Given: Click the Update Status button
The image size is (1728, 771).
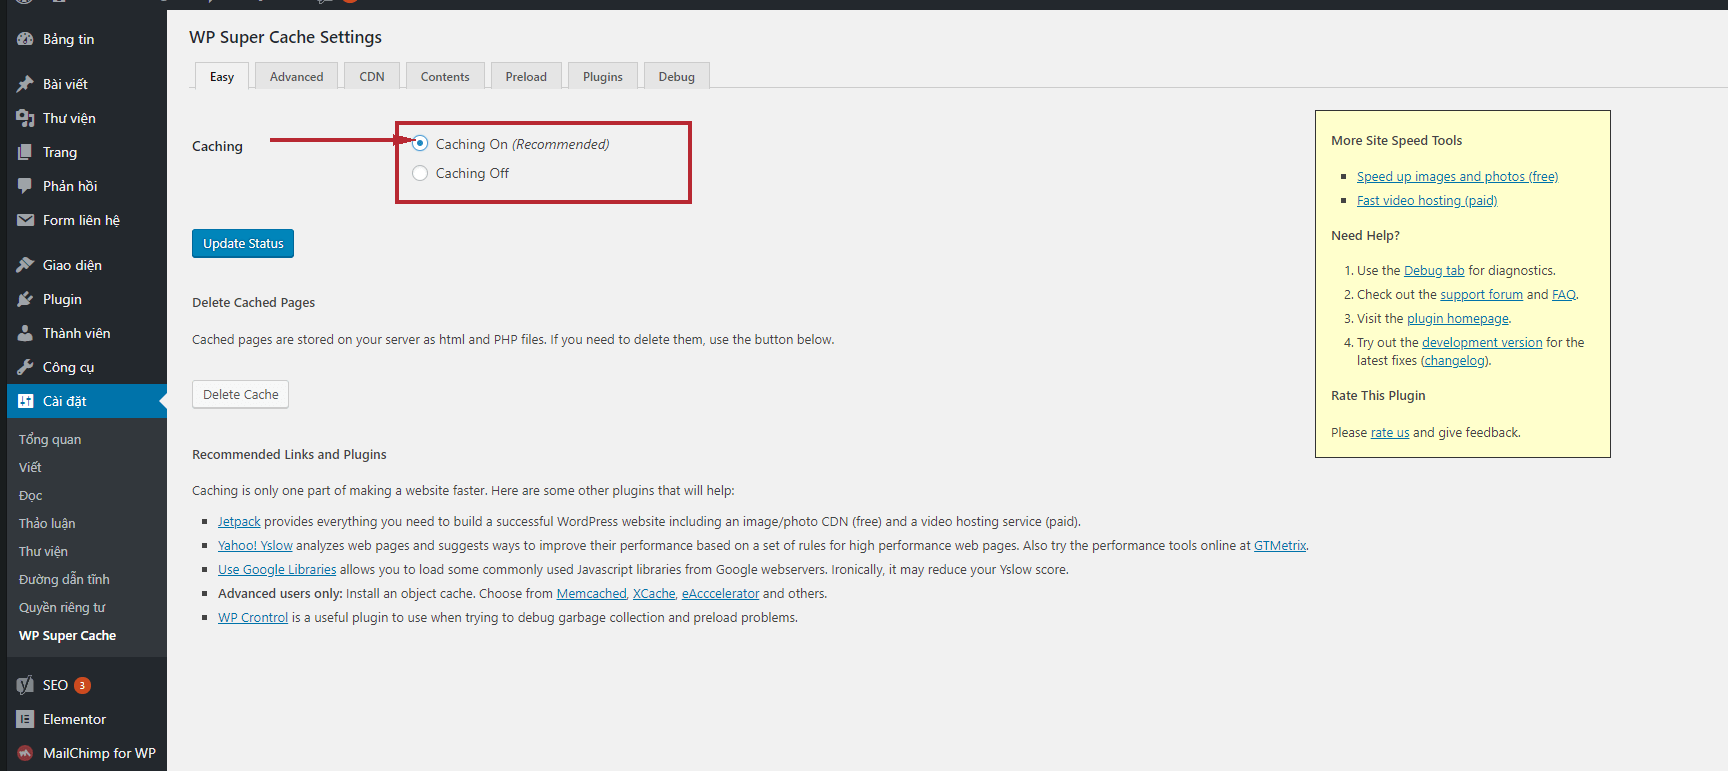Looking at the screenshot, I should pyautogui.click(x=243, y=243).
